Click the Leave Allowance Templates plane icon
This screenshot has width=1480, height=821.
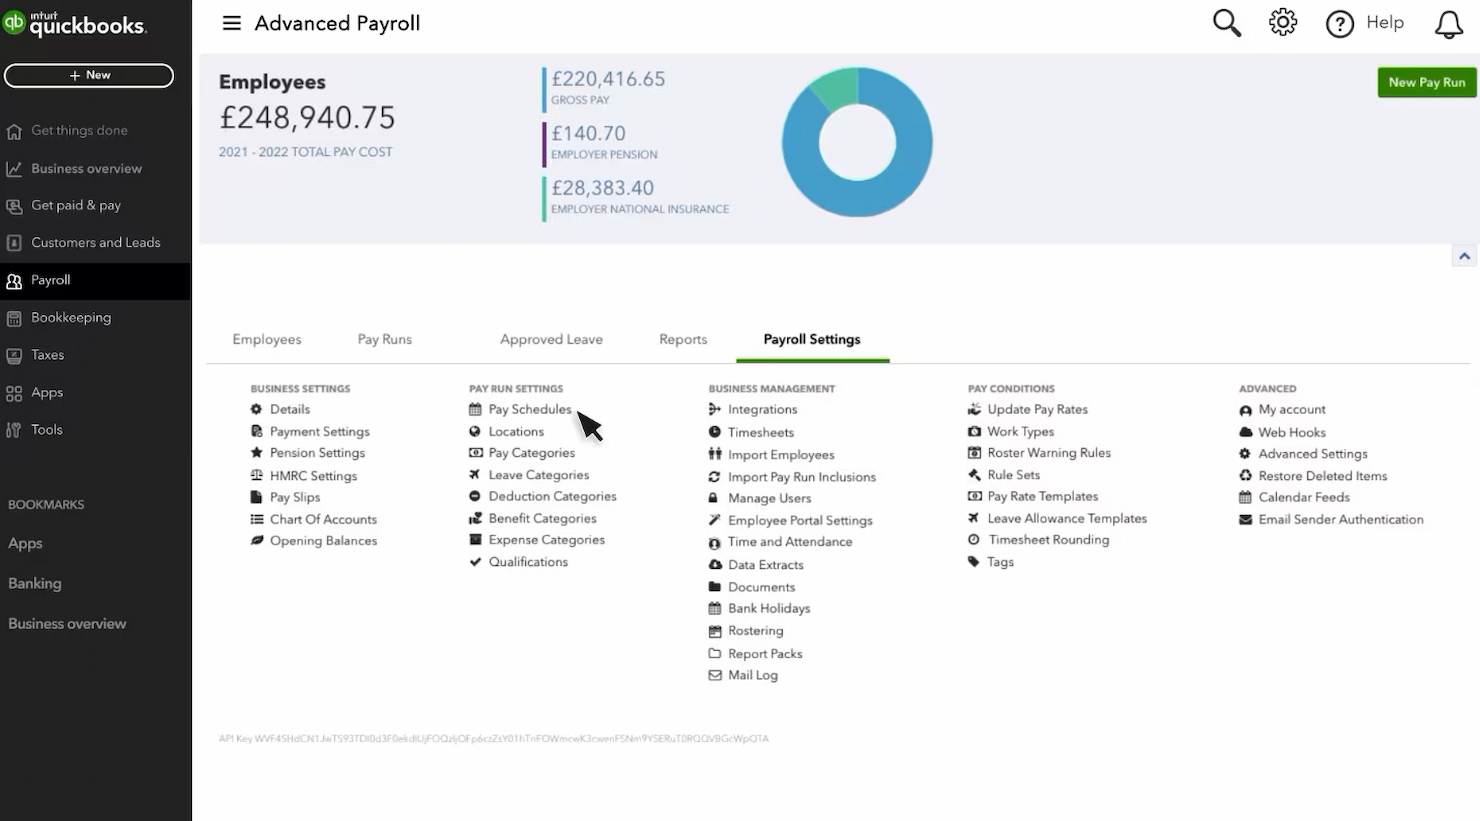point(973,518)
